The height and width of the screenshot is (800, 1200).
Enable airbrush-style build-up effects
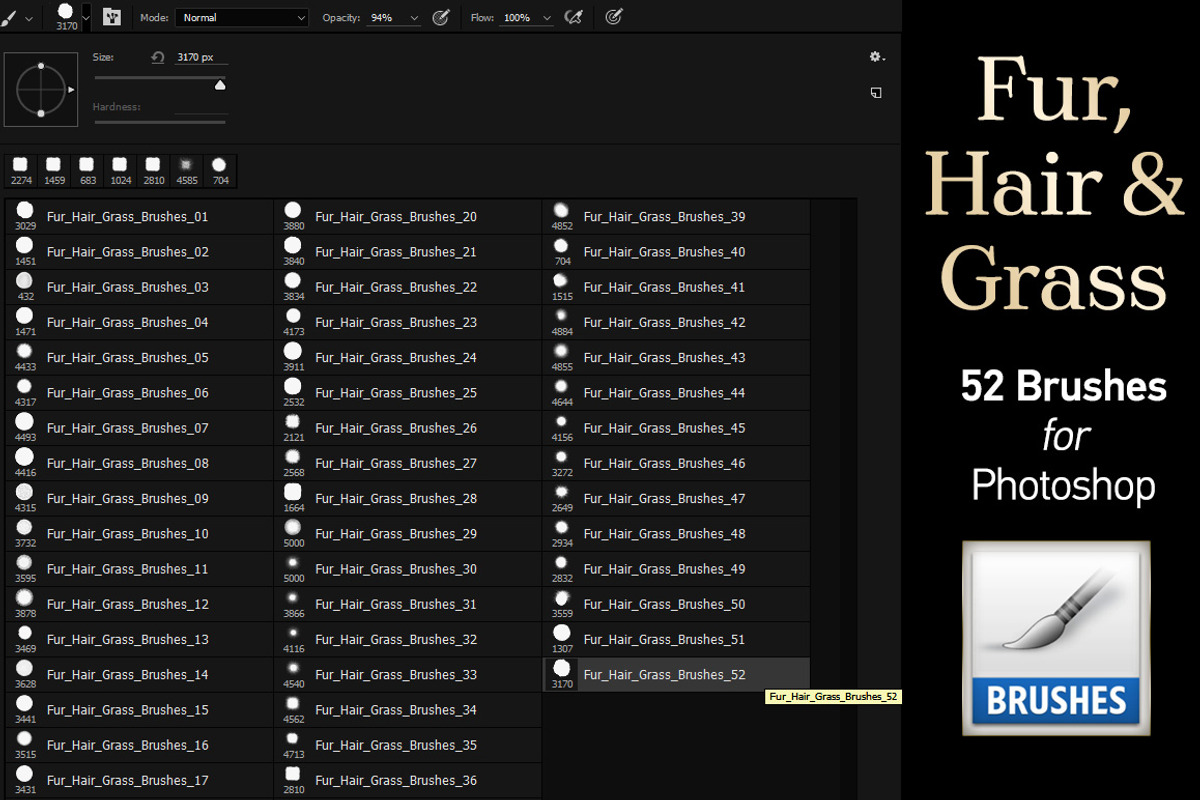coord(573,17)
